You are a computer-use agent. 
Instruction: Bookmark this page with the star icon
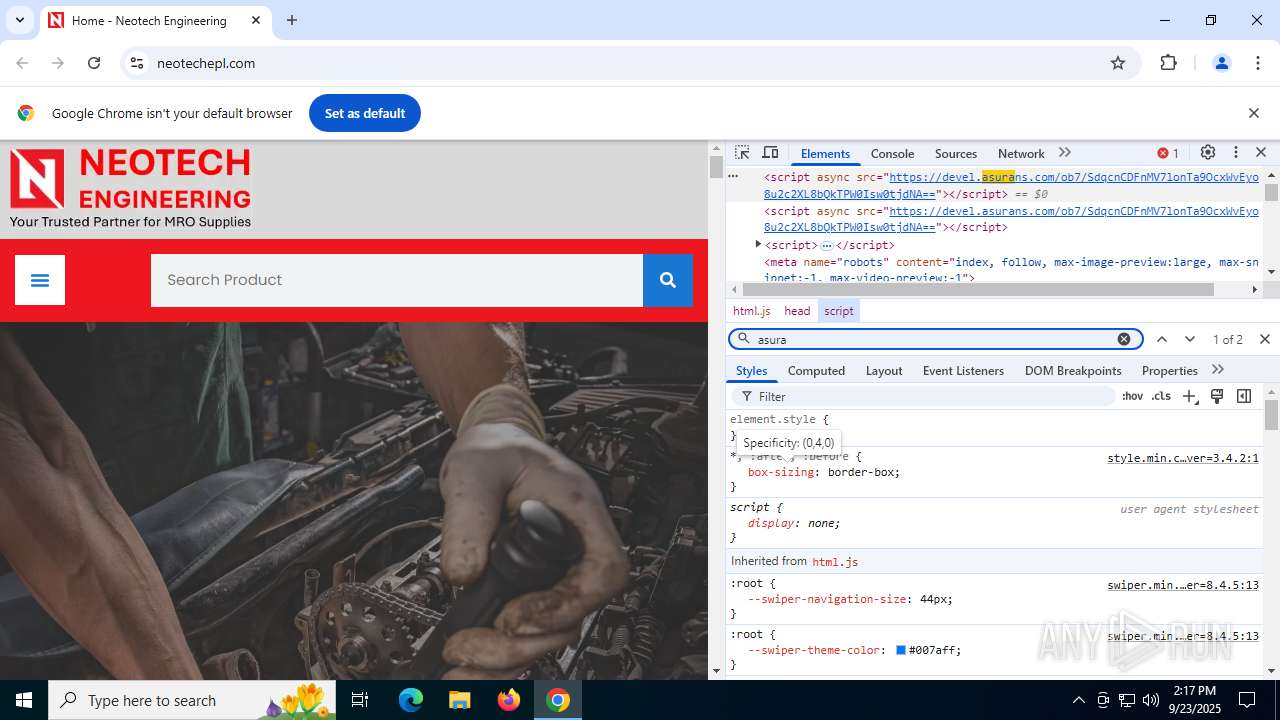pyautogui.click(x=1118, y=63)
